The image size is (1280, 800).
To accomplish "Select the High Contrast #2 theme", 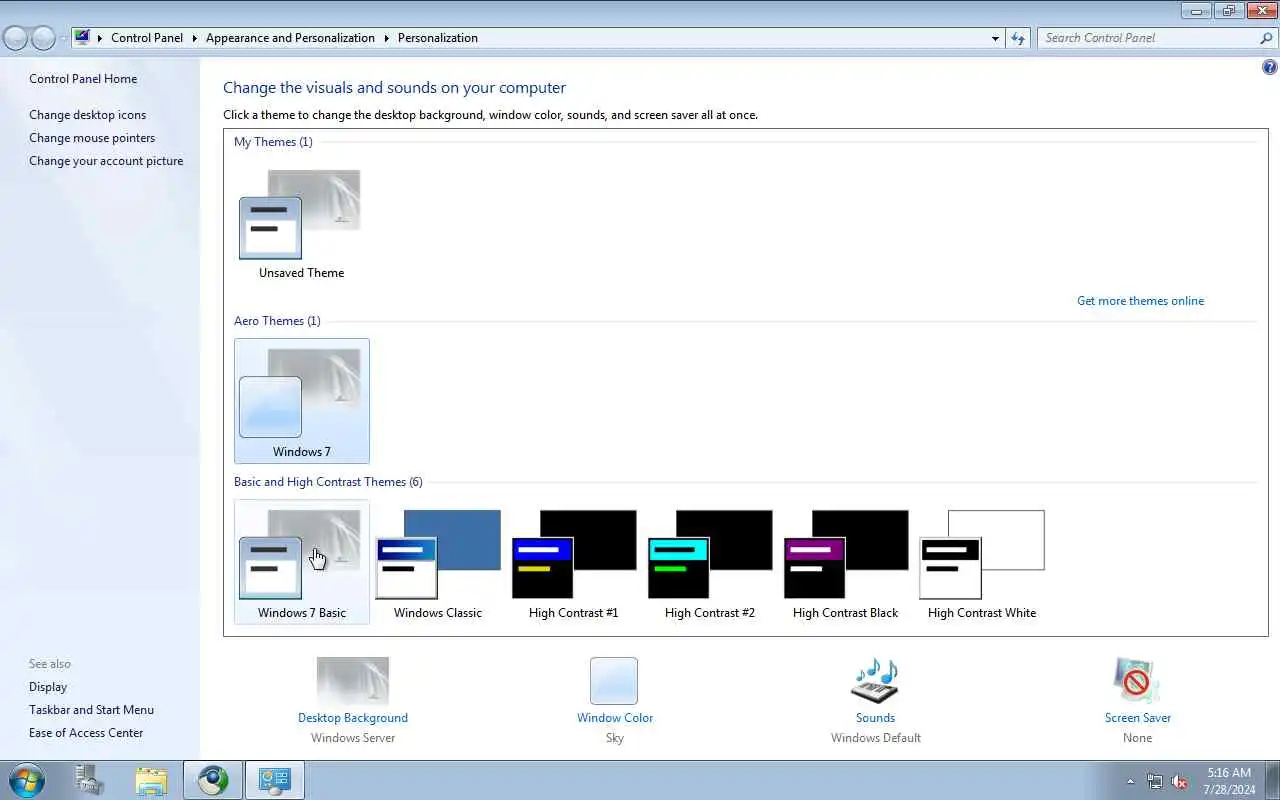I will 709,562.
